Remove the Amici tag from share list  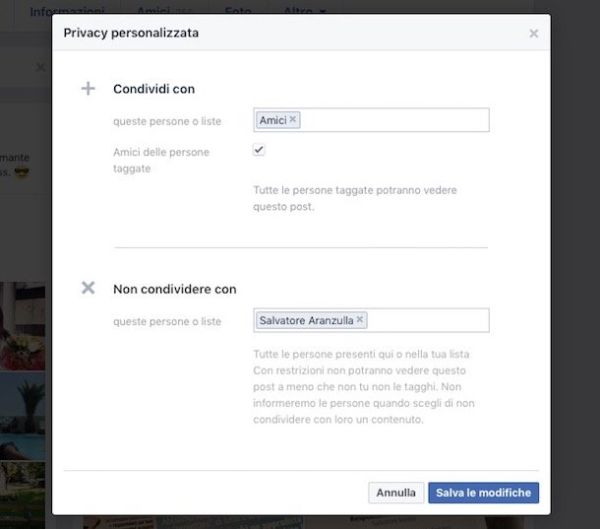tap(293, 120)
